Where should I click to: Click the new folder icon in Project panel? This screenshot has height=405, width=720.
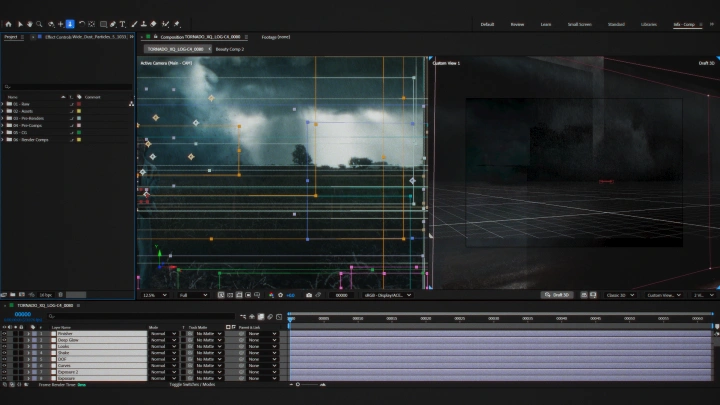pyautogui.click(x=13, y=295)
